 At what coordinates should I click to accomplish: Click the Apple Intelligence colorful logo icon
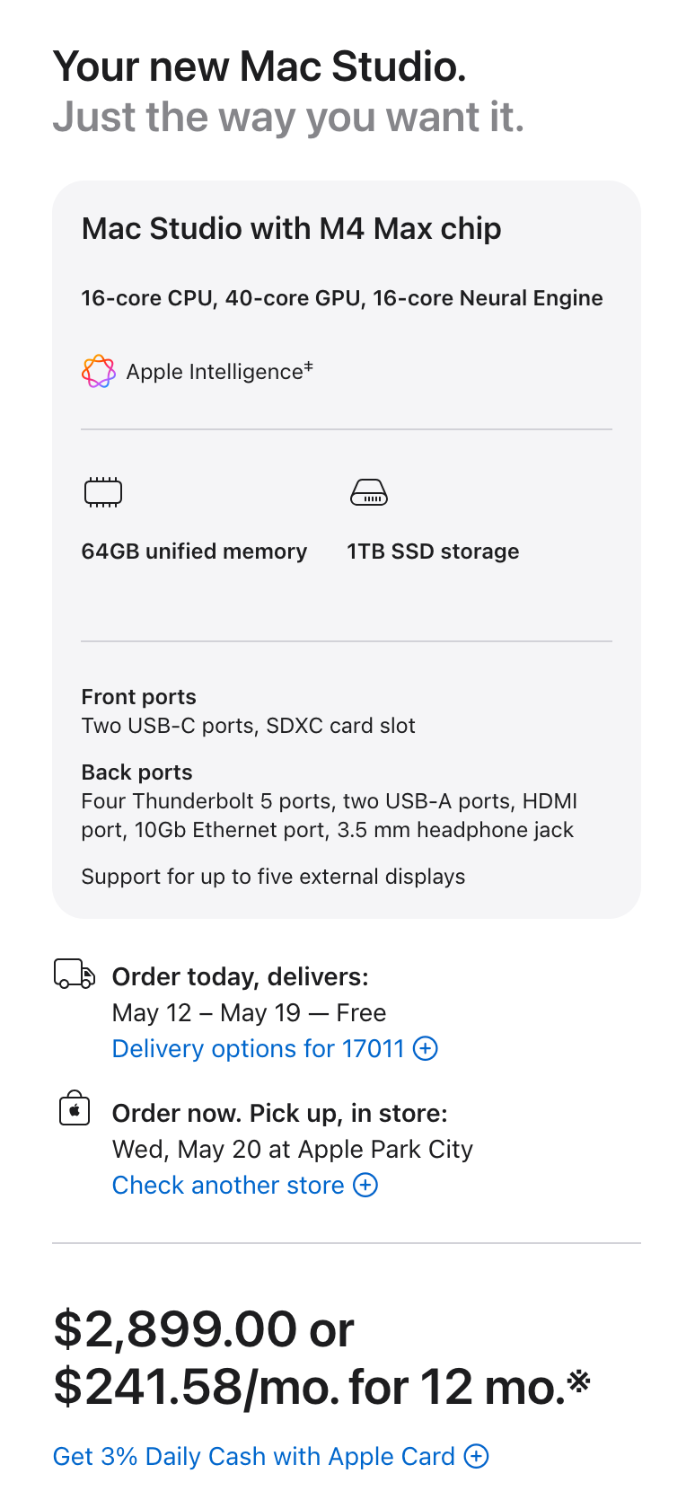pos(98,372)
